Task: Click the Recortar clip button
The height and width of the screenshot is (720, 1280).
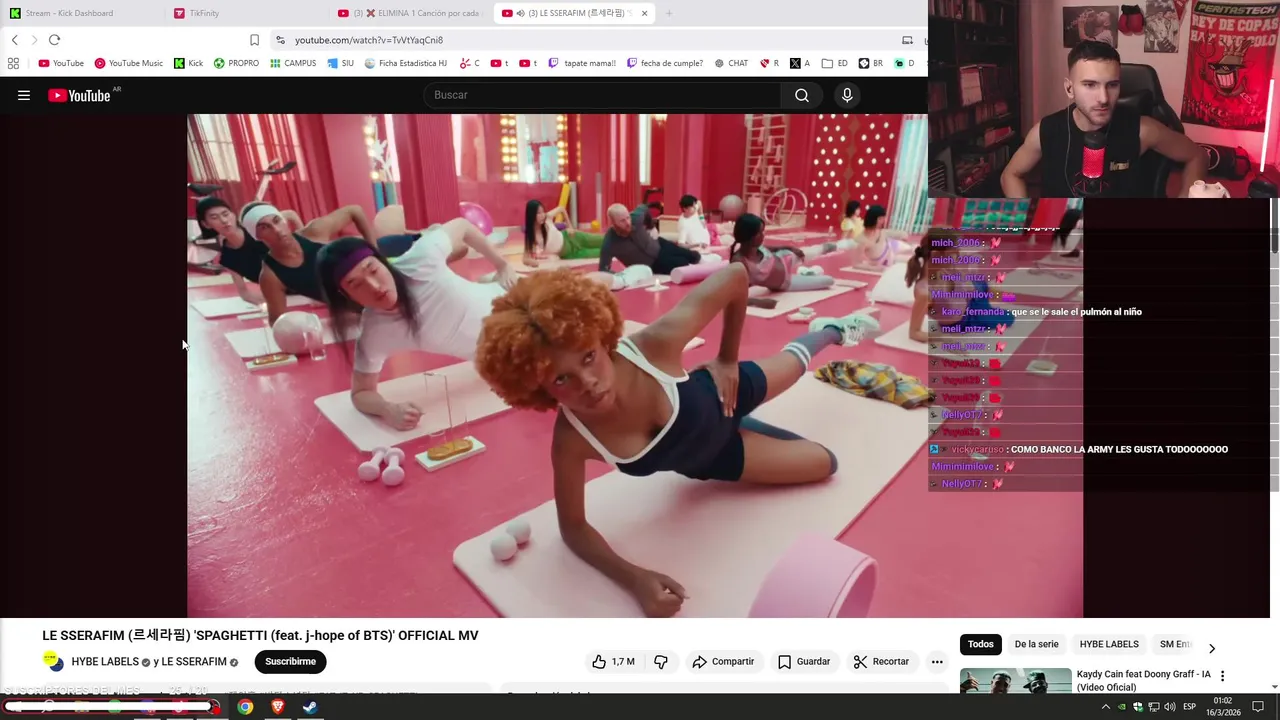Action: click(881, 662)
